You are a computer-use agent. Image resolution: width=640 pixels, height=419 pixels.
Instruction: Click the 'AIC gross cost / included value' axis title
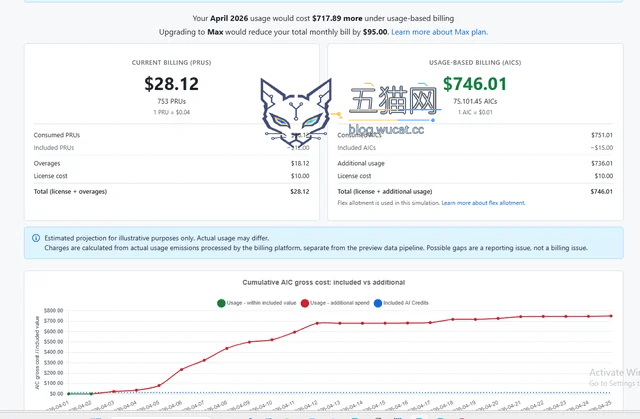(x=37, y=352)
